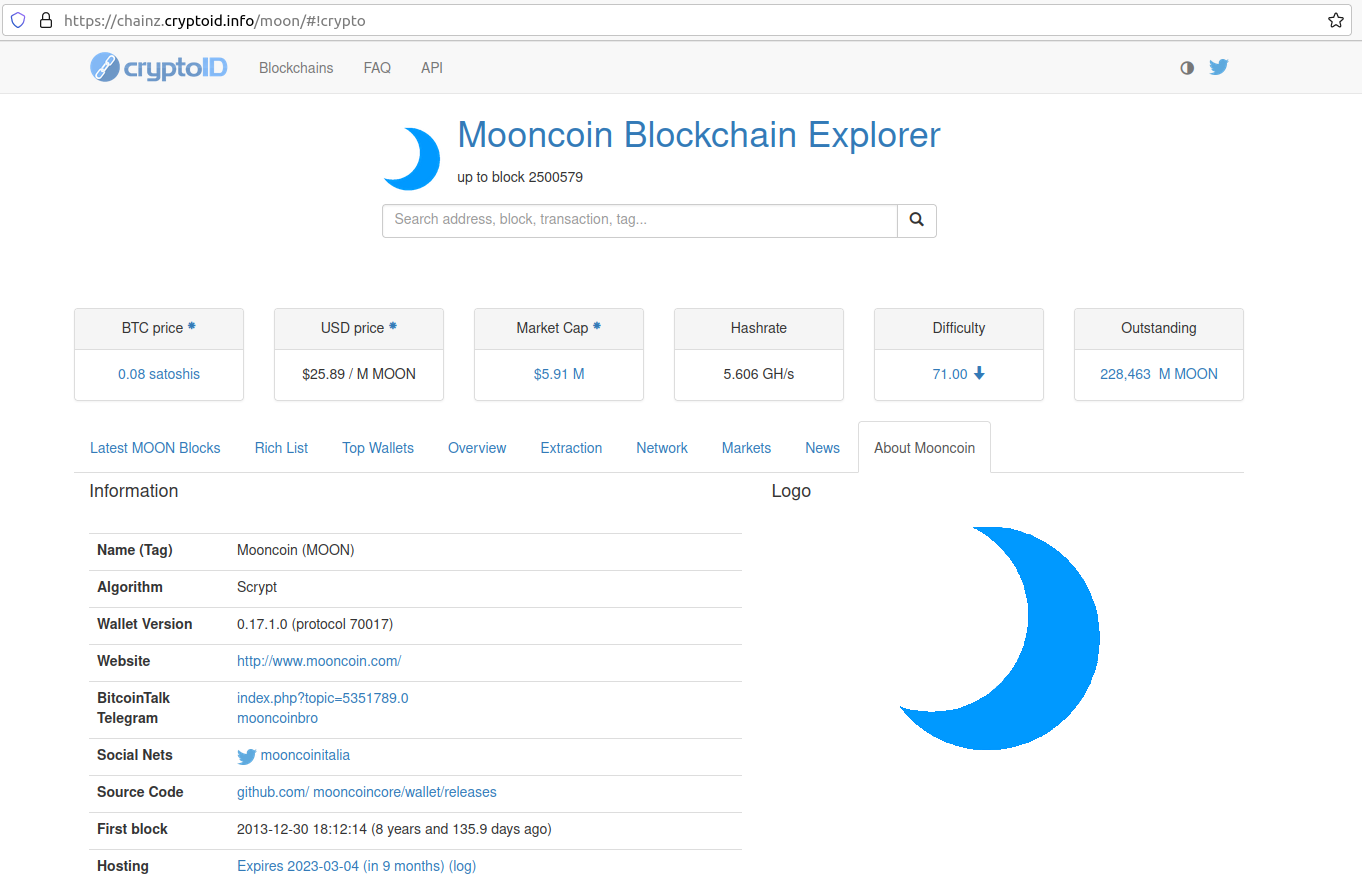The image size is (1362, 894).
Task: Click the Information section heading
Action: tap(134, 491)
